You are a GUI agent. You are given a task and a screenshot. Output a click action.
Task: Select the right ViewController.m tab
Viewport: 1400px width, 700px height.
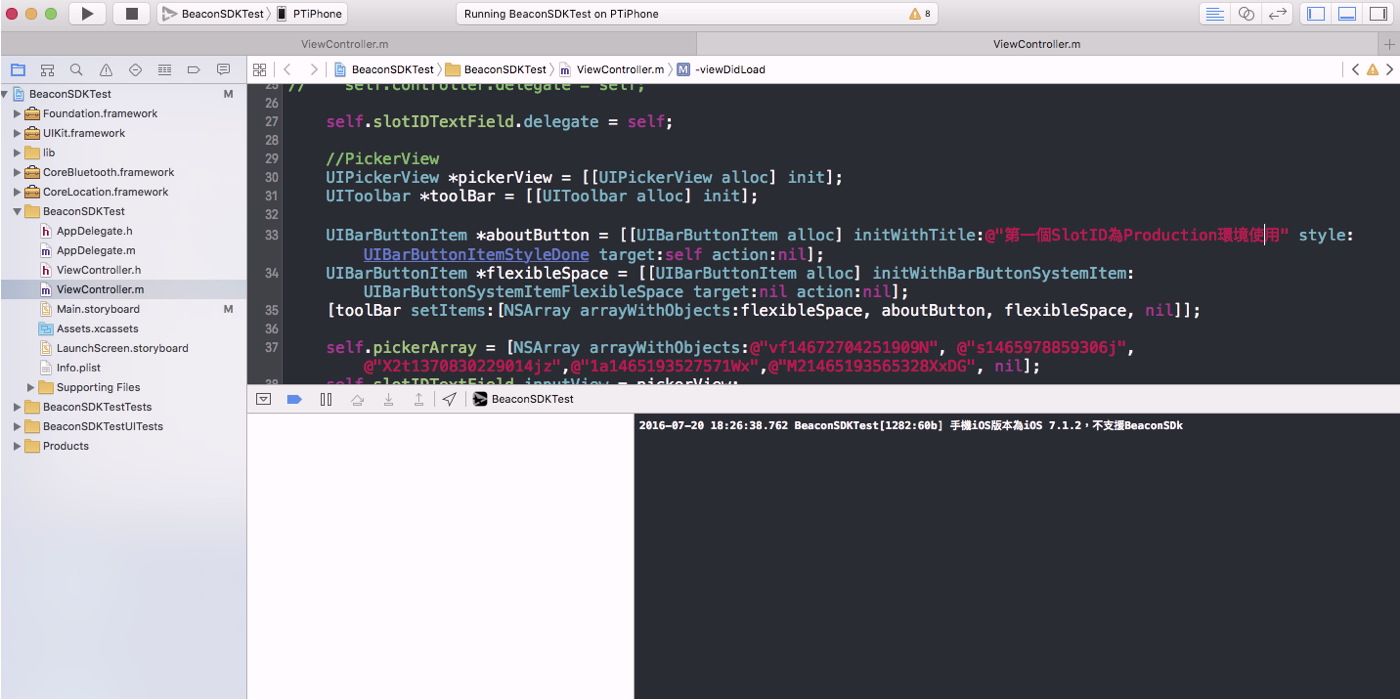coord(1036,44)
